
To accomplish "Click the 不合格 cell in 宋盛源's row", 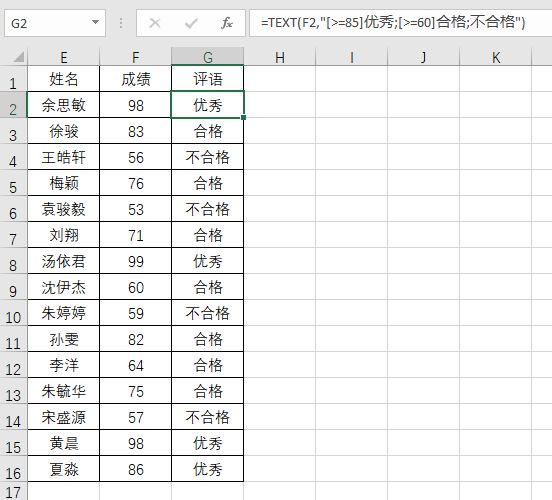I will [208, 417].
